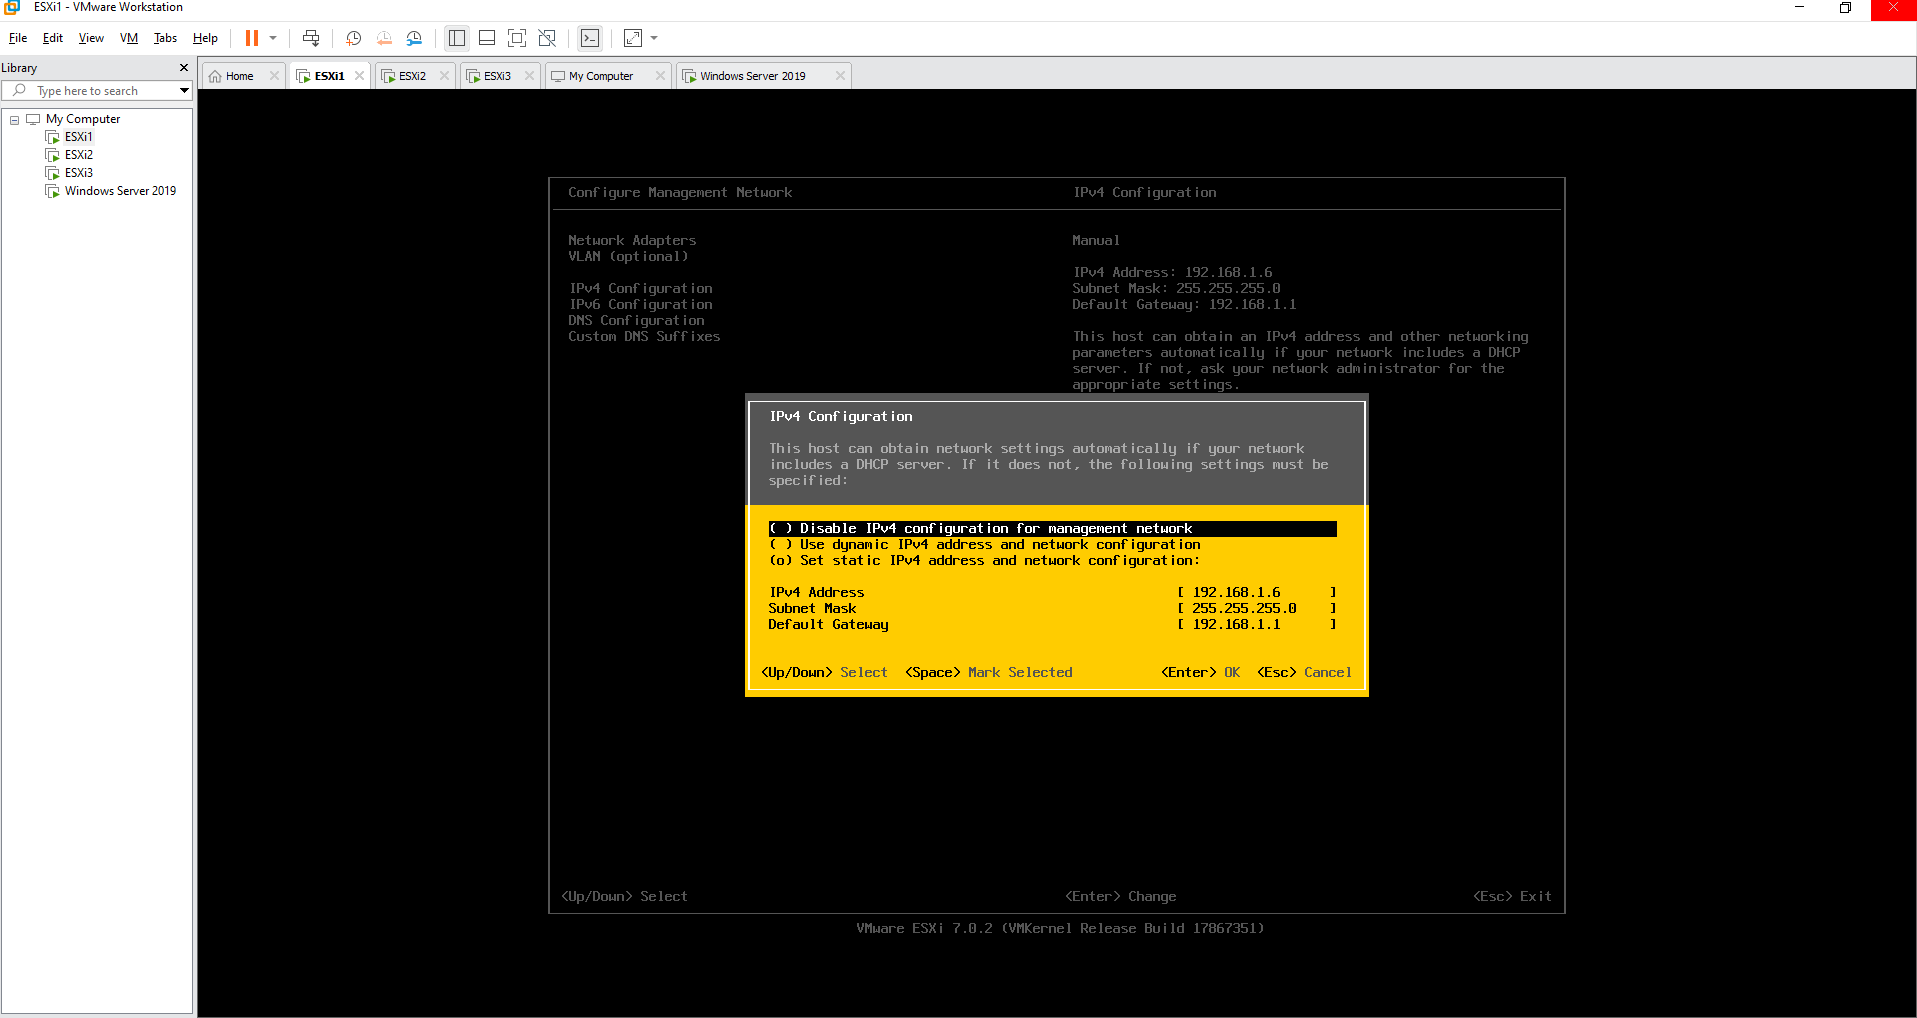The width and height of the screenshot is (1917, 1018).
Task: Select ESXi3 in the library tree
Action: coord(79,173)
